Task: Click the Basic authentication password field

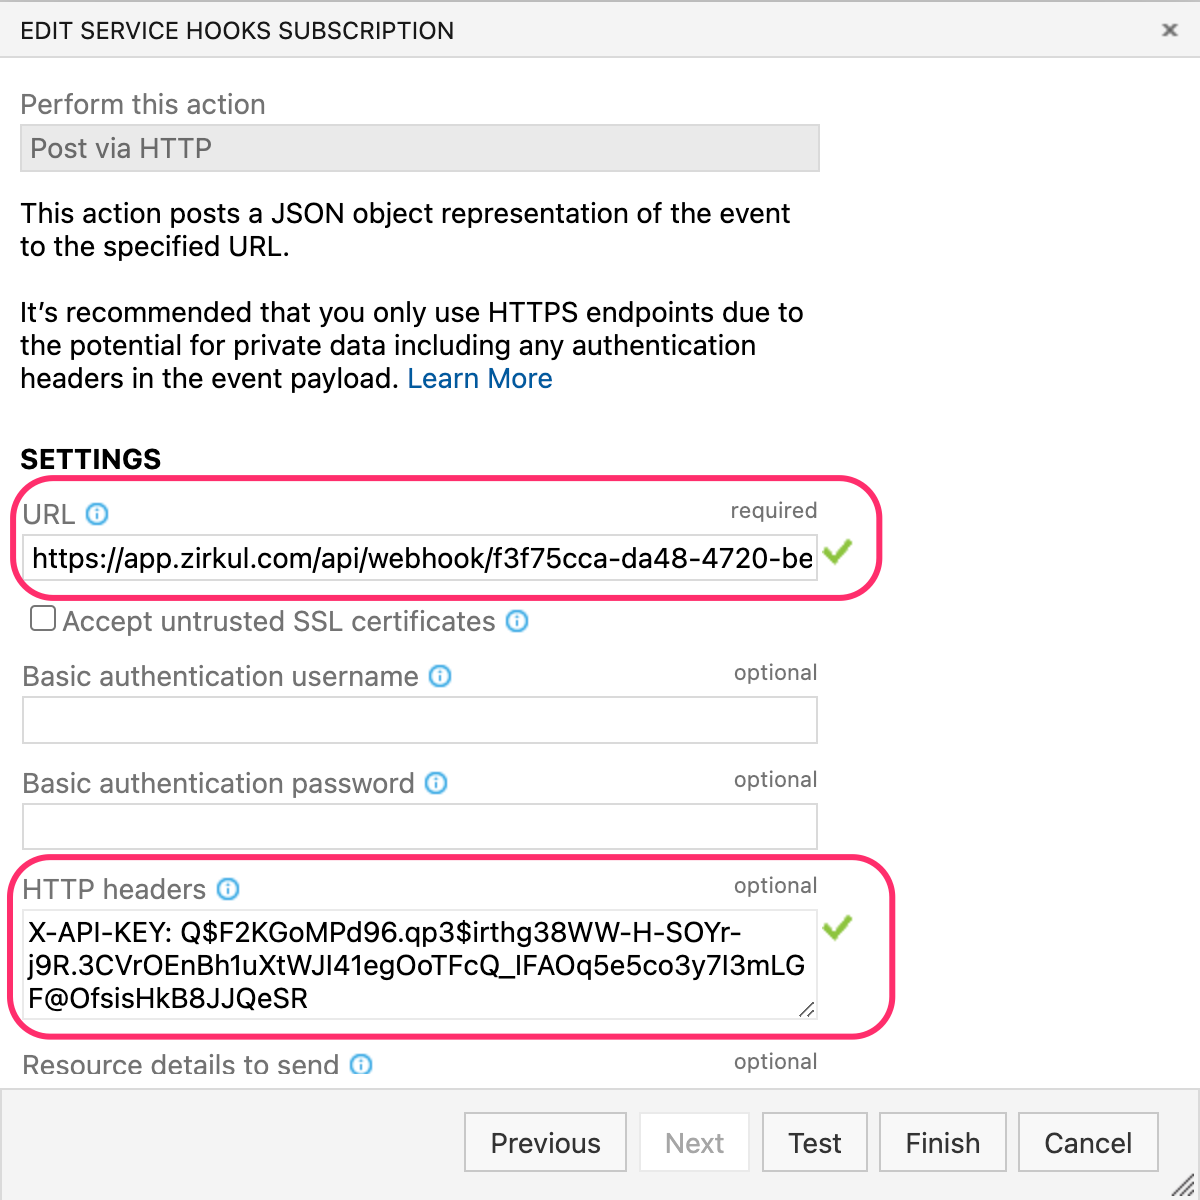Action: coord(420,827)
